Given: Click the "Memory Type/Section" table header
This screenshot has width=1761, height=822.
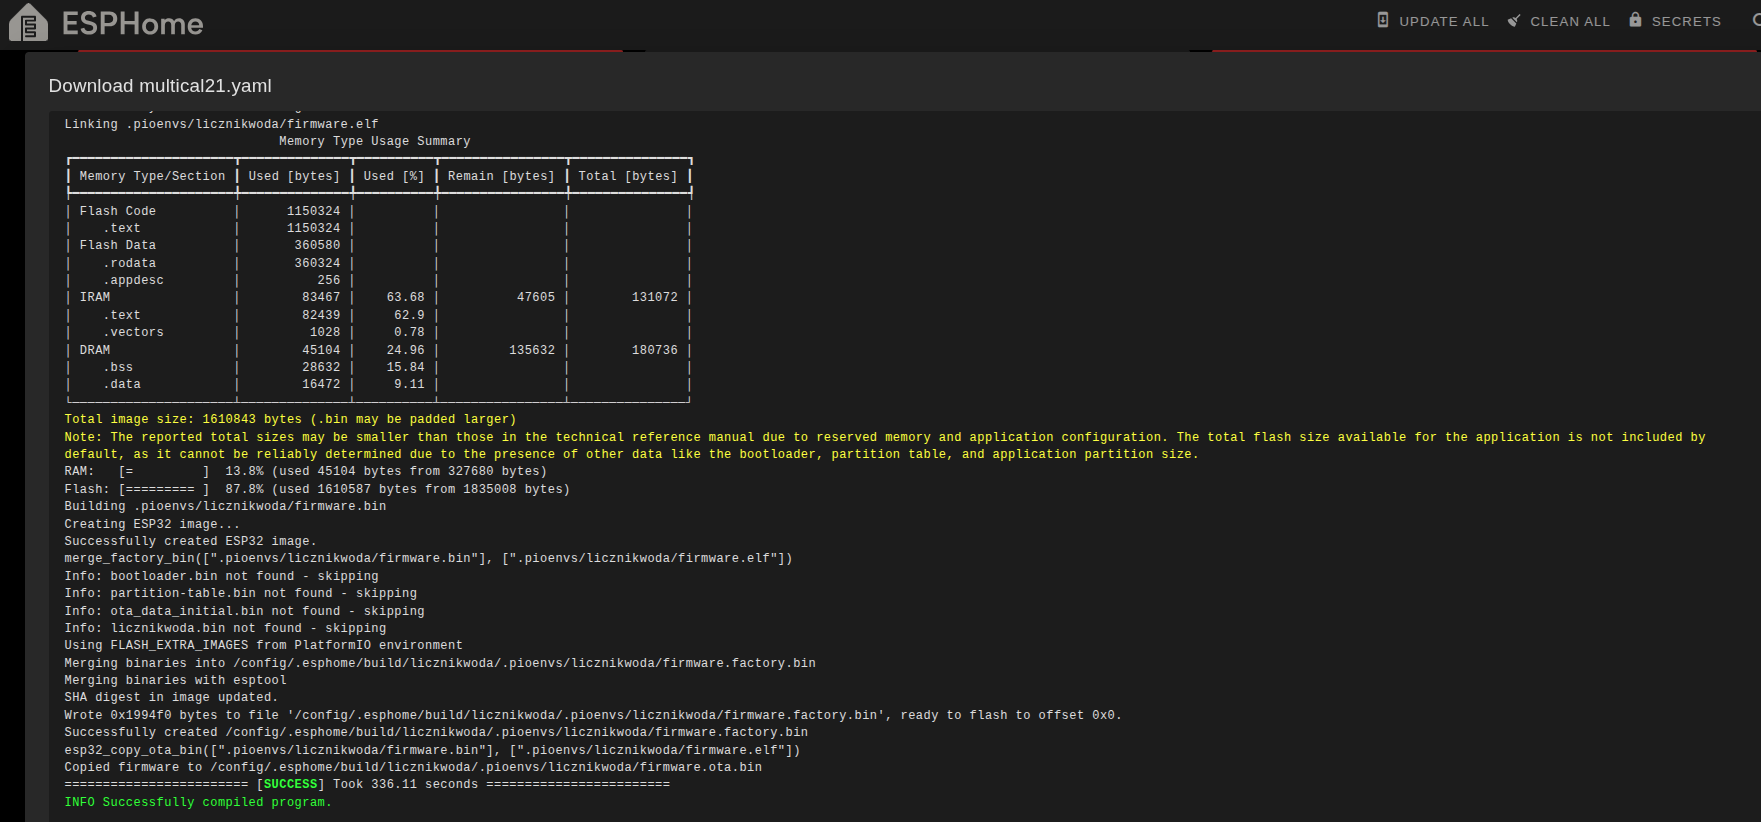Looking at the screenshot, I should click(152, 176).
